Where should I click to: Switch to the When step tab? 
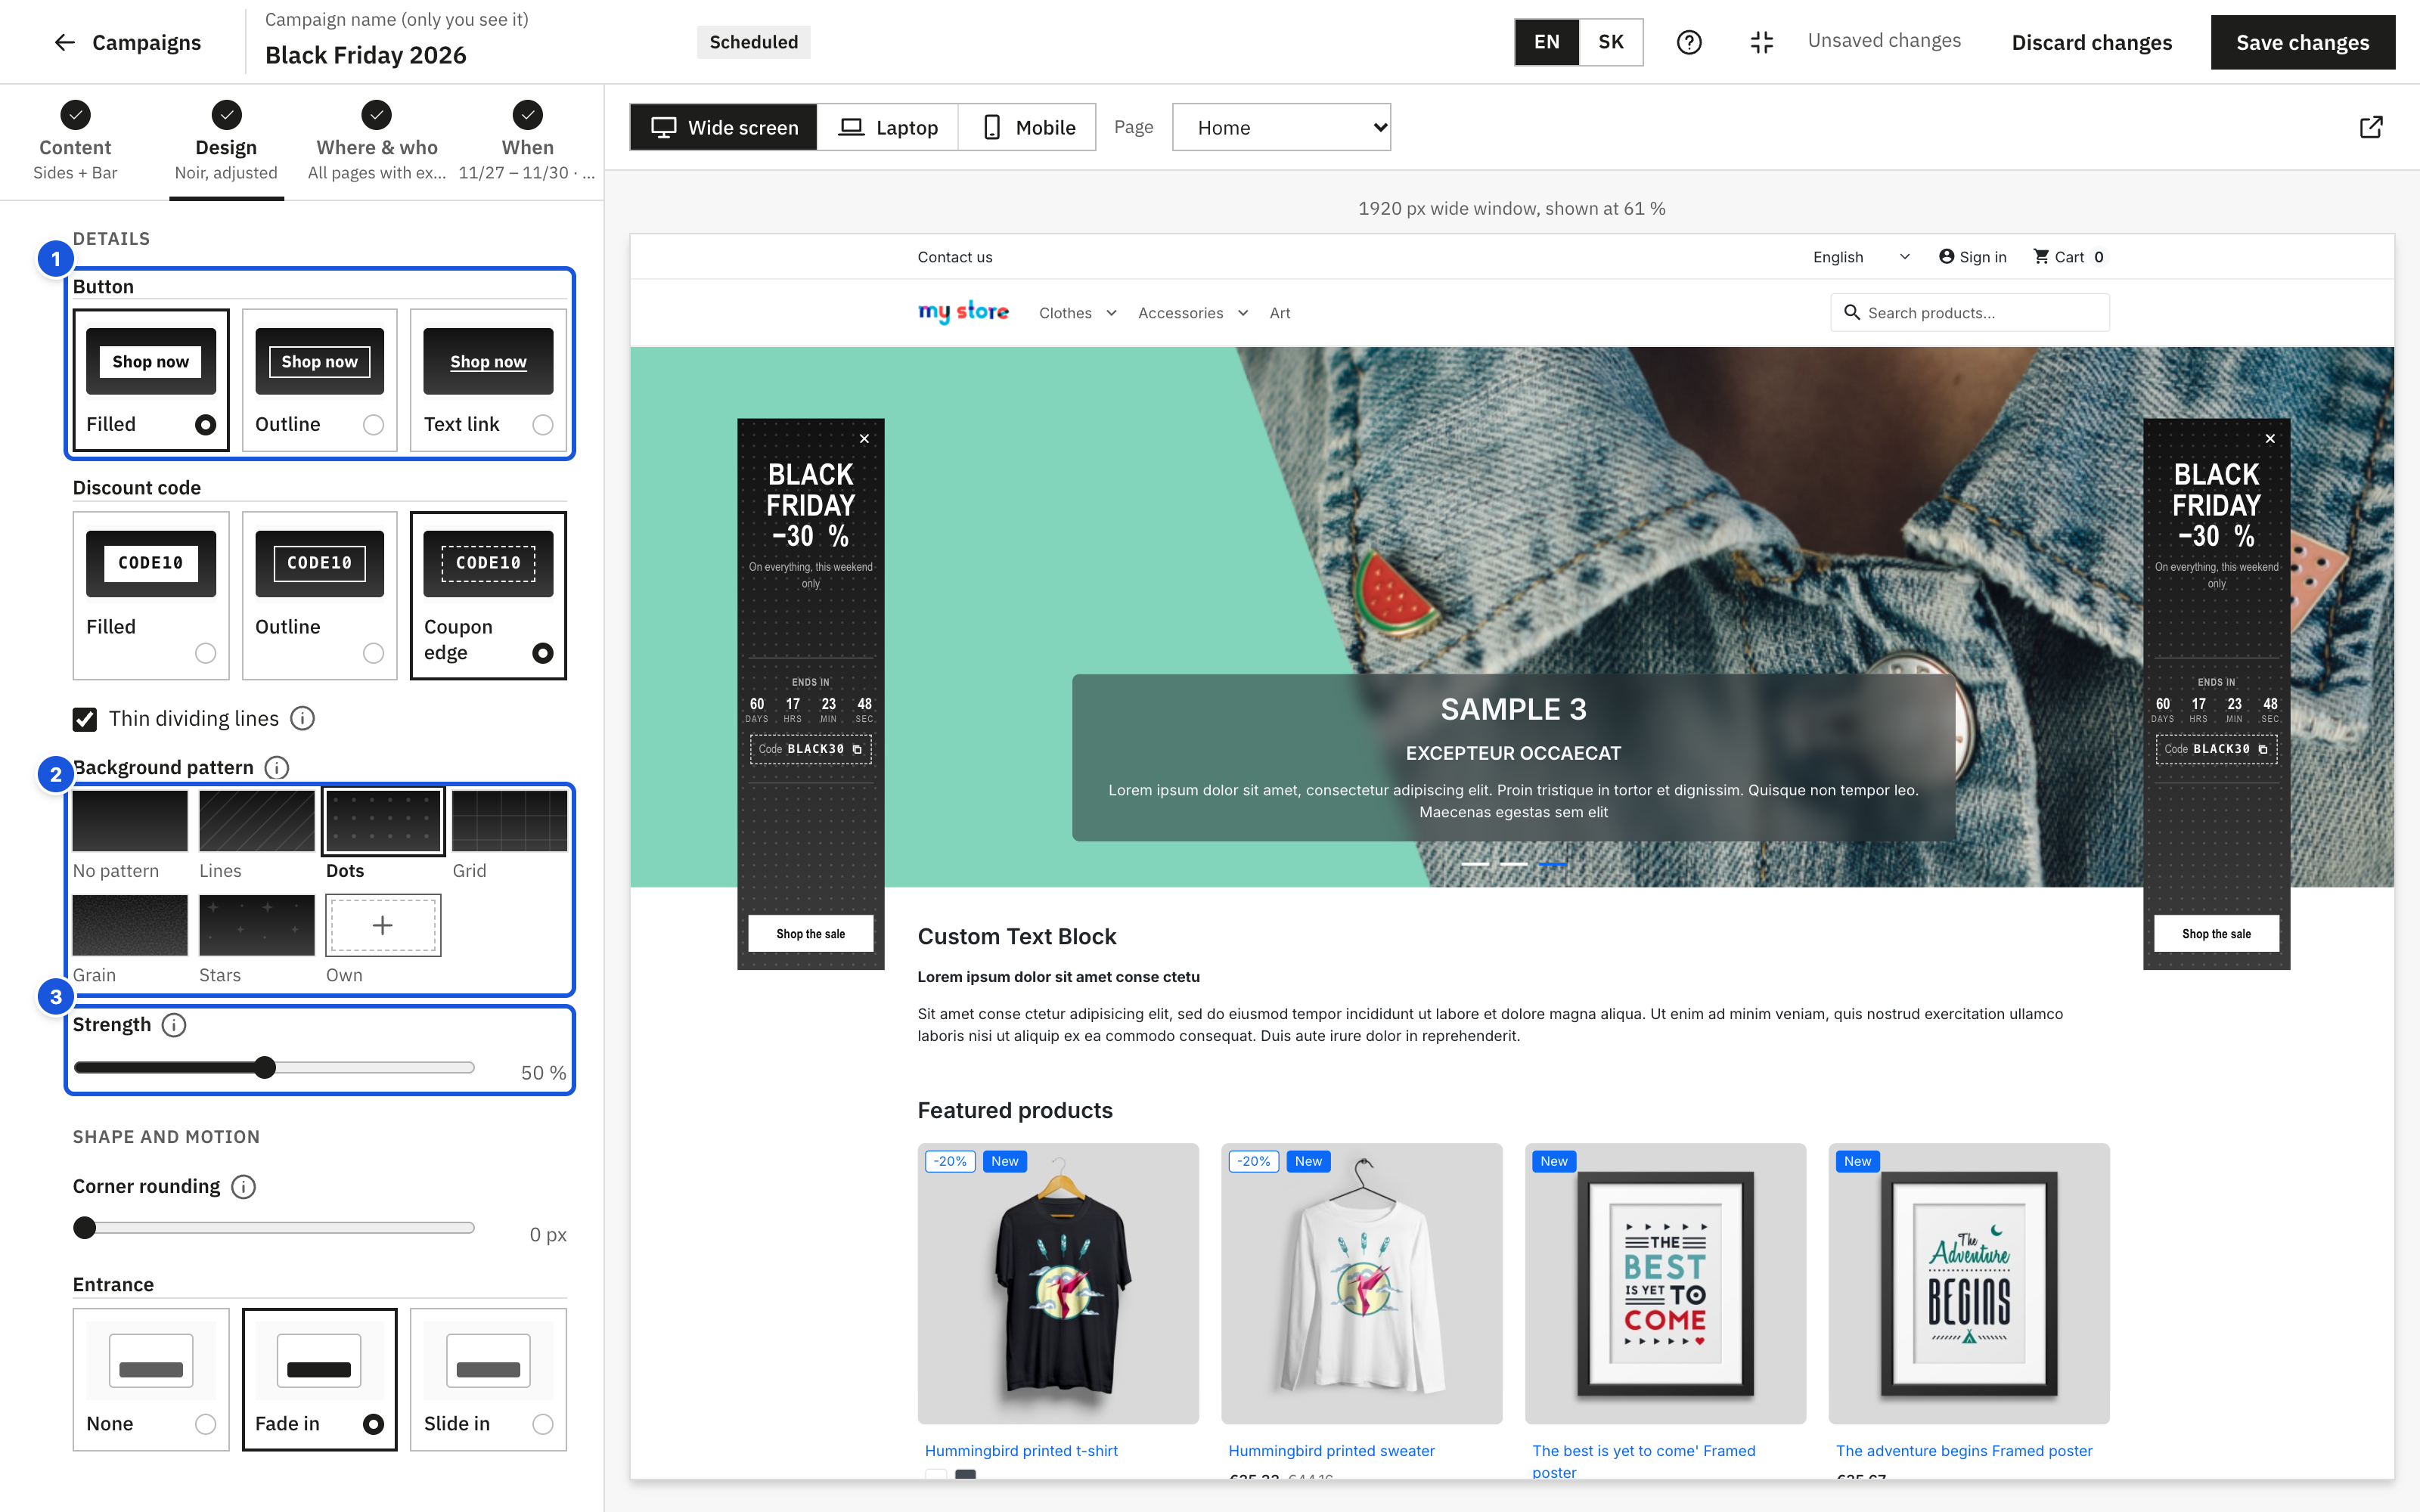527,142
